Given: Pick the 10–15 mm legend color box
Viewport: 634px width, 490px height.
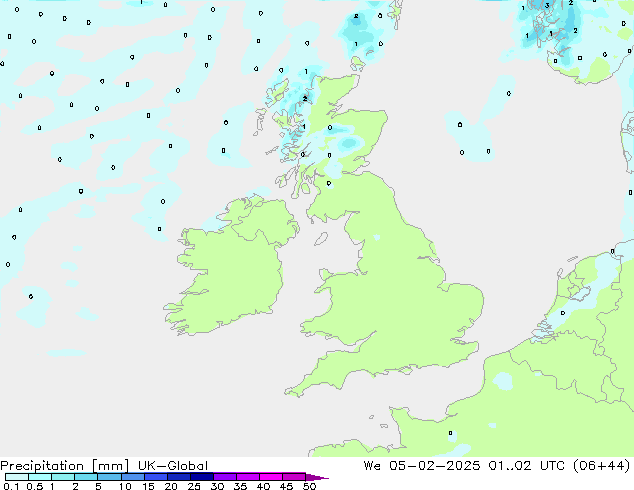Looking at the screenshot, I should (x=132, y=477).
